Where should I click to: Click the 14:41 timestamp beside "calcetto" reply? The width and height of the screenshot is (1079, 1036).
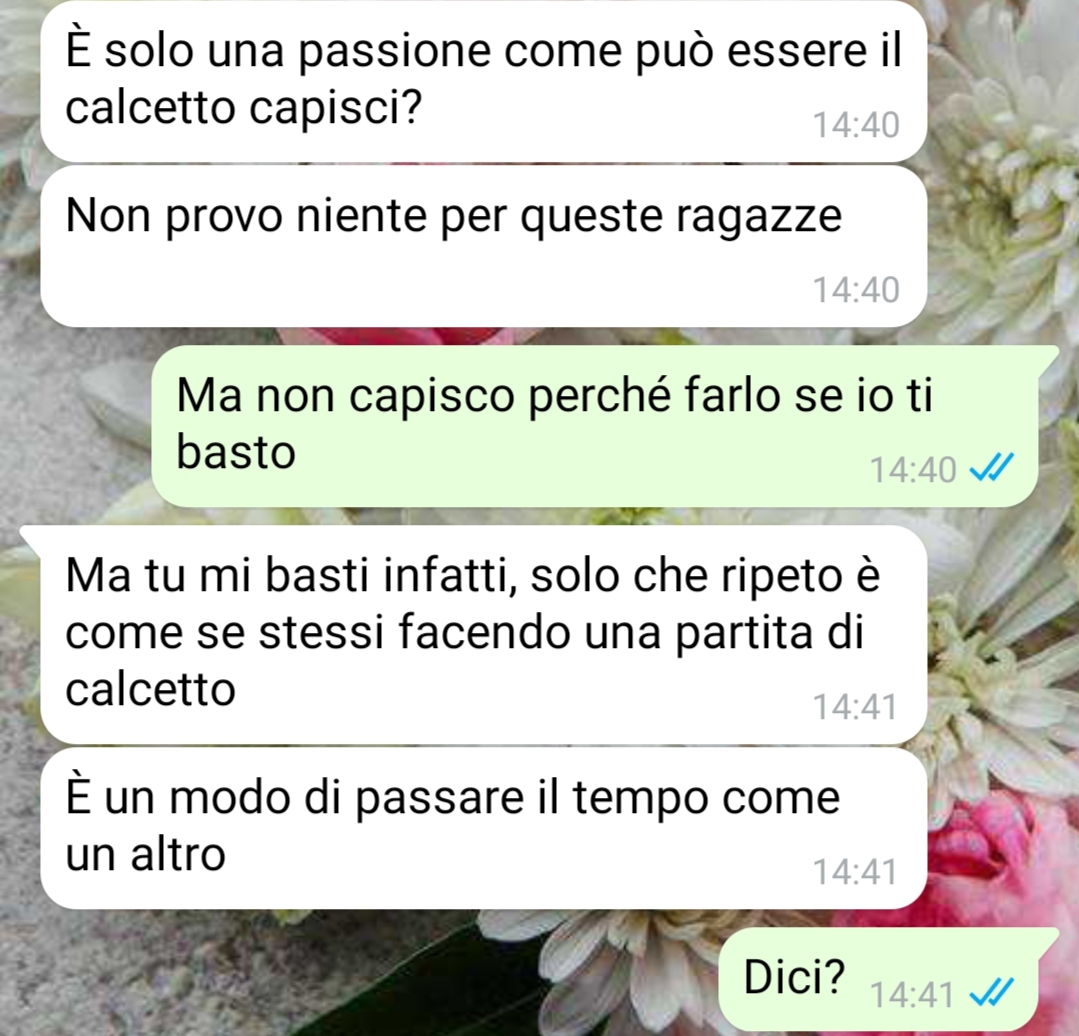[x=855, y=706]
